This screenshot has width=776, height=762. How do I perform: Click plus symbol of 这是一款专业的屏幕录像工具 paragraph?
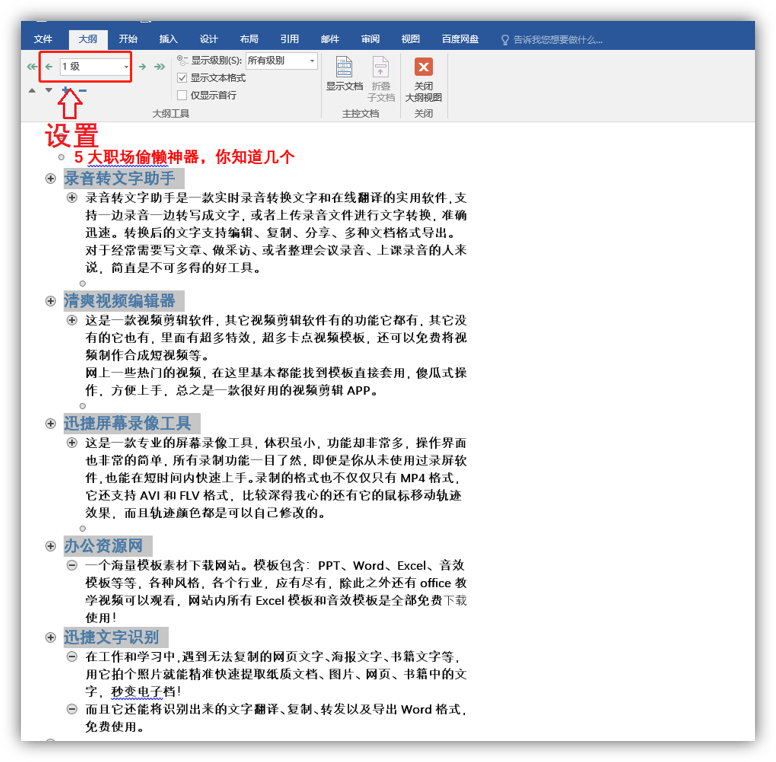pos(72,442)
